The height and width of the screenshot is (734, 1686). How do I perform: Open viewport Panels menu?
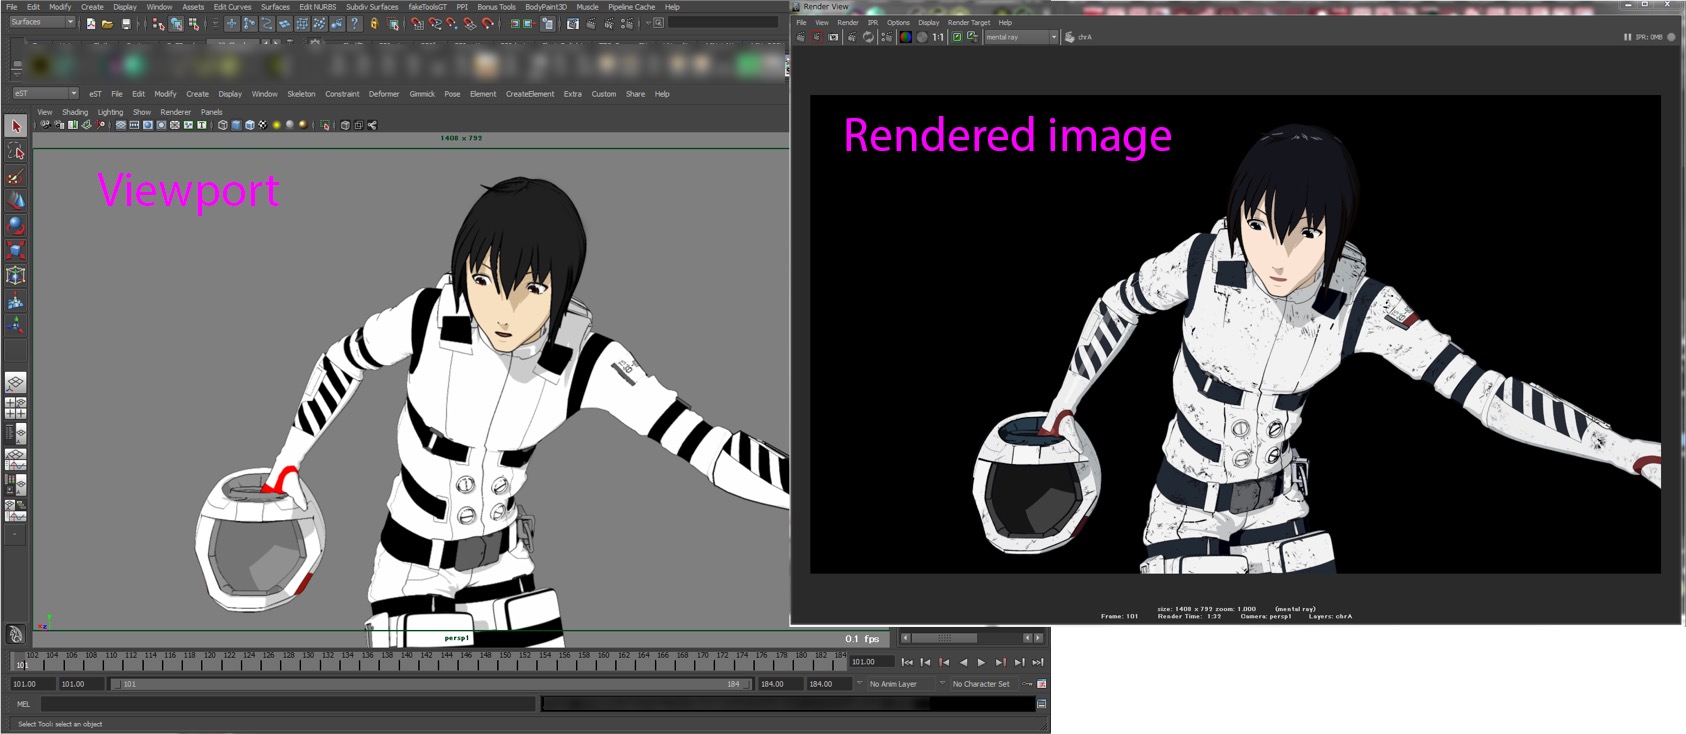coord(211,112)
